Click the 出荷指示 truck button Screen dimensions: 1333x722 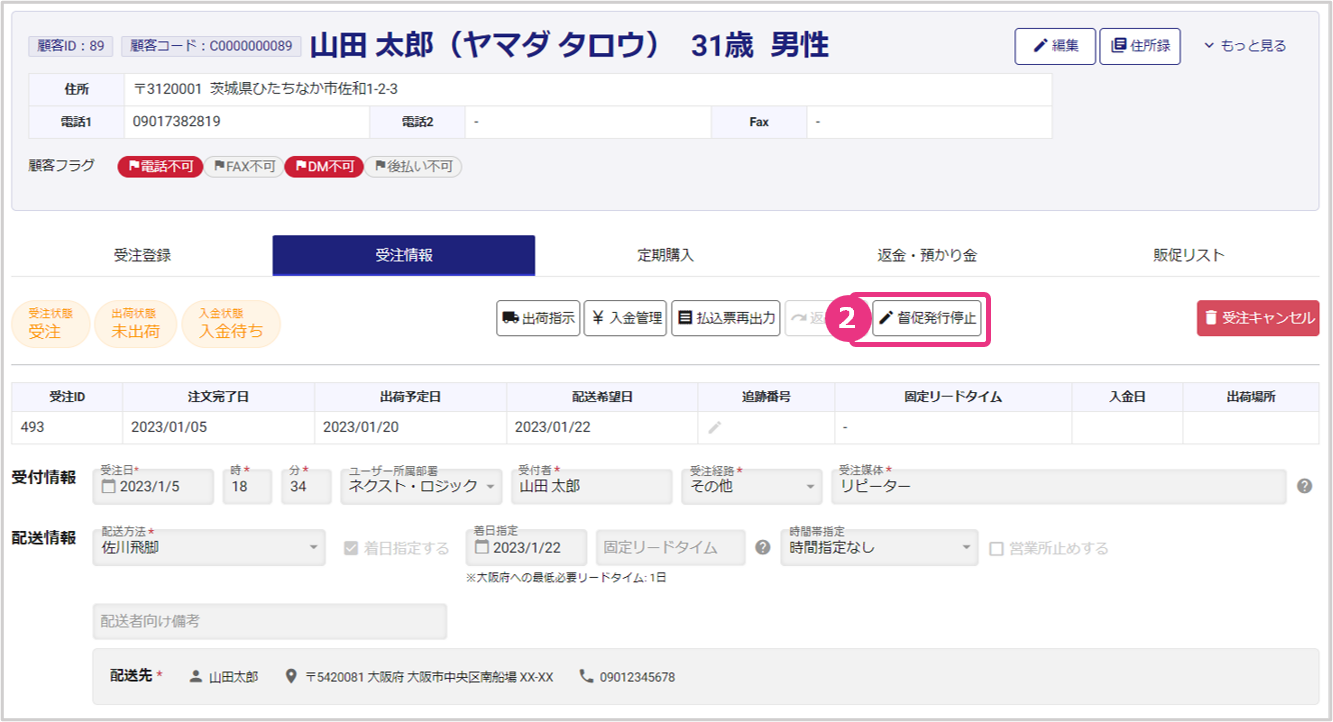coord(538,318)
